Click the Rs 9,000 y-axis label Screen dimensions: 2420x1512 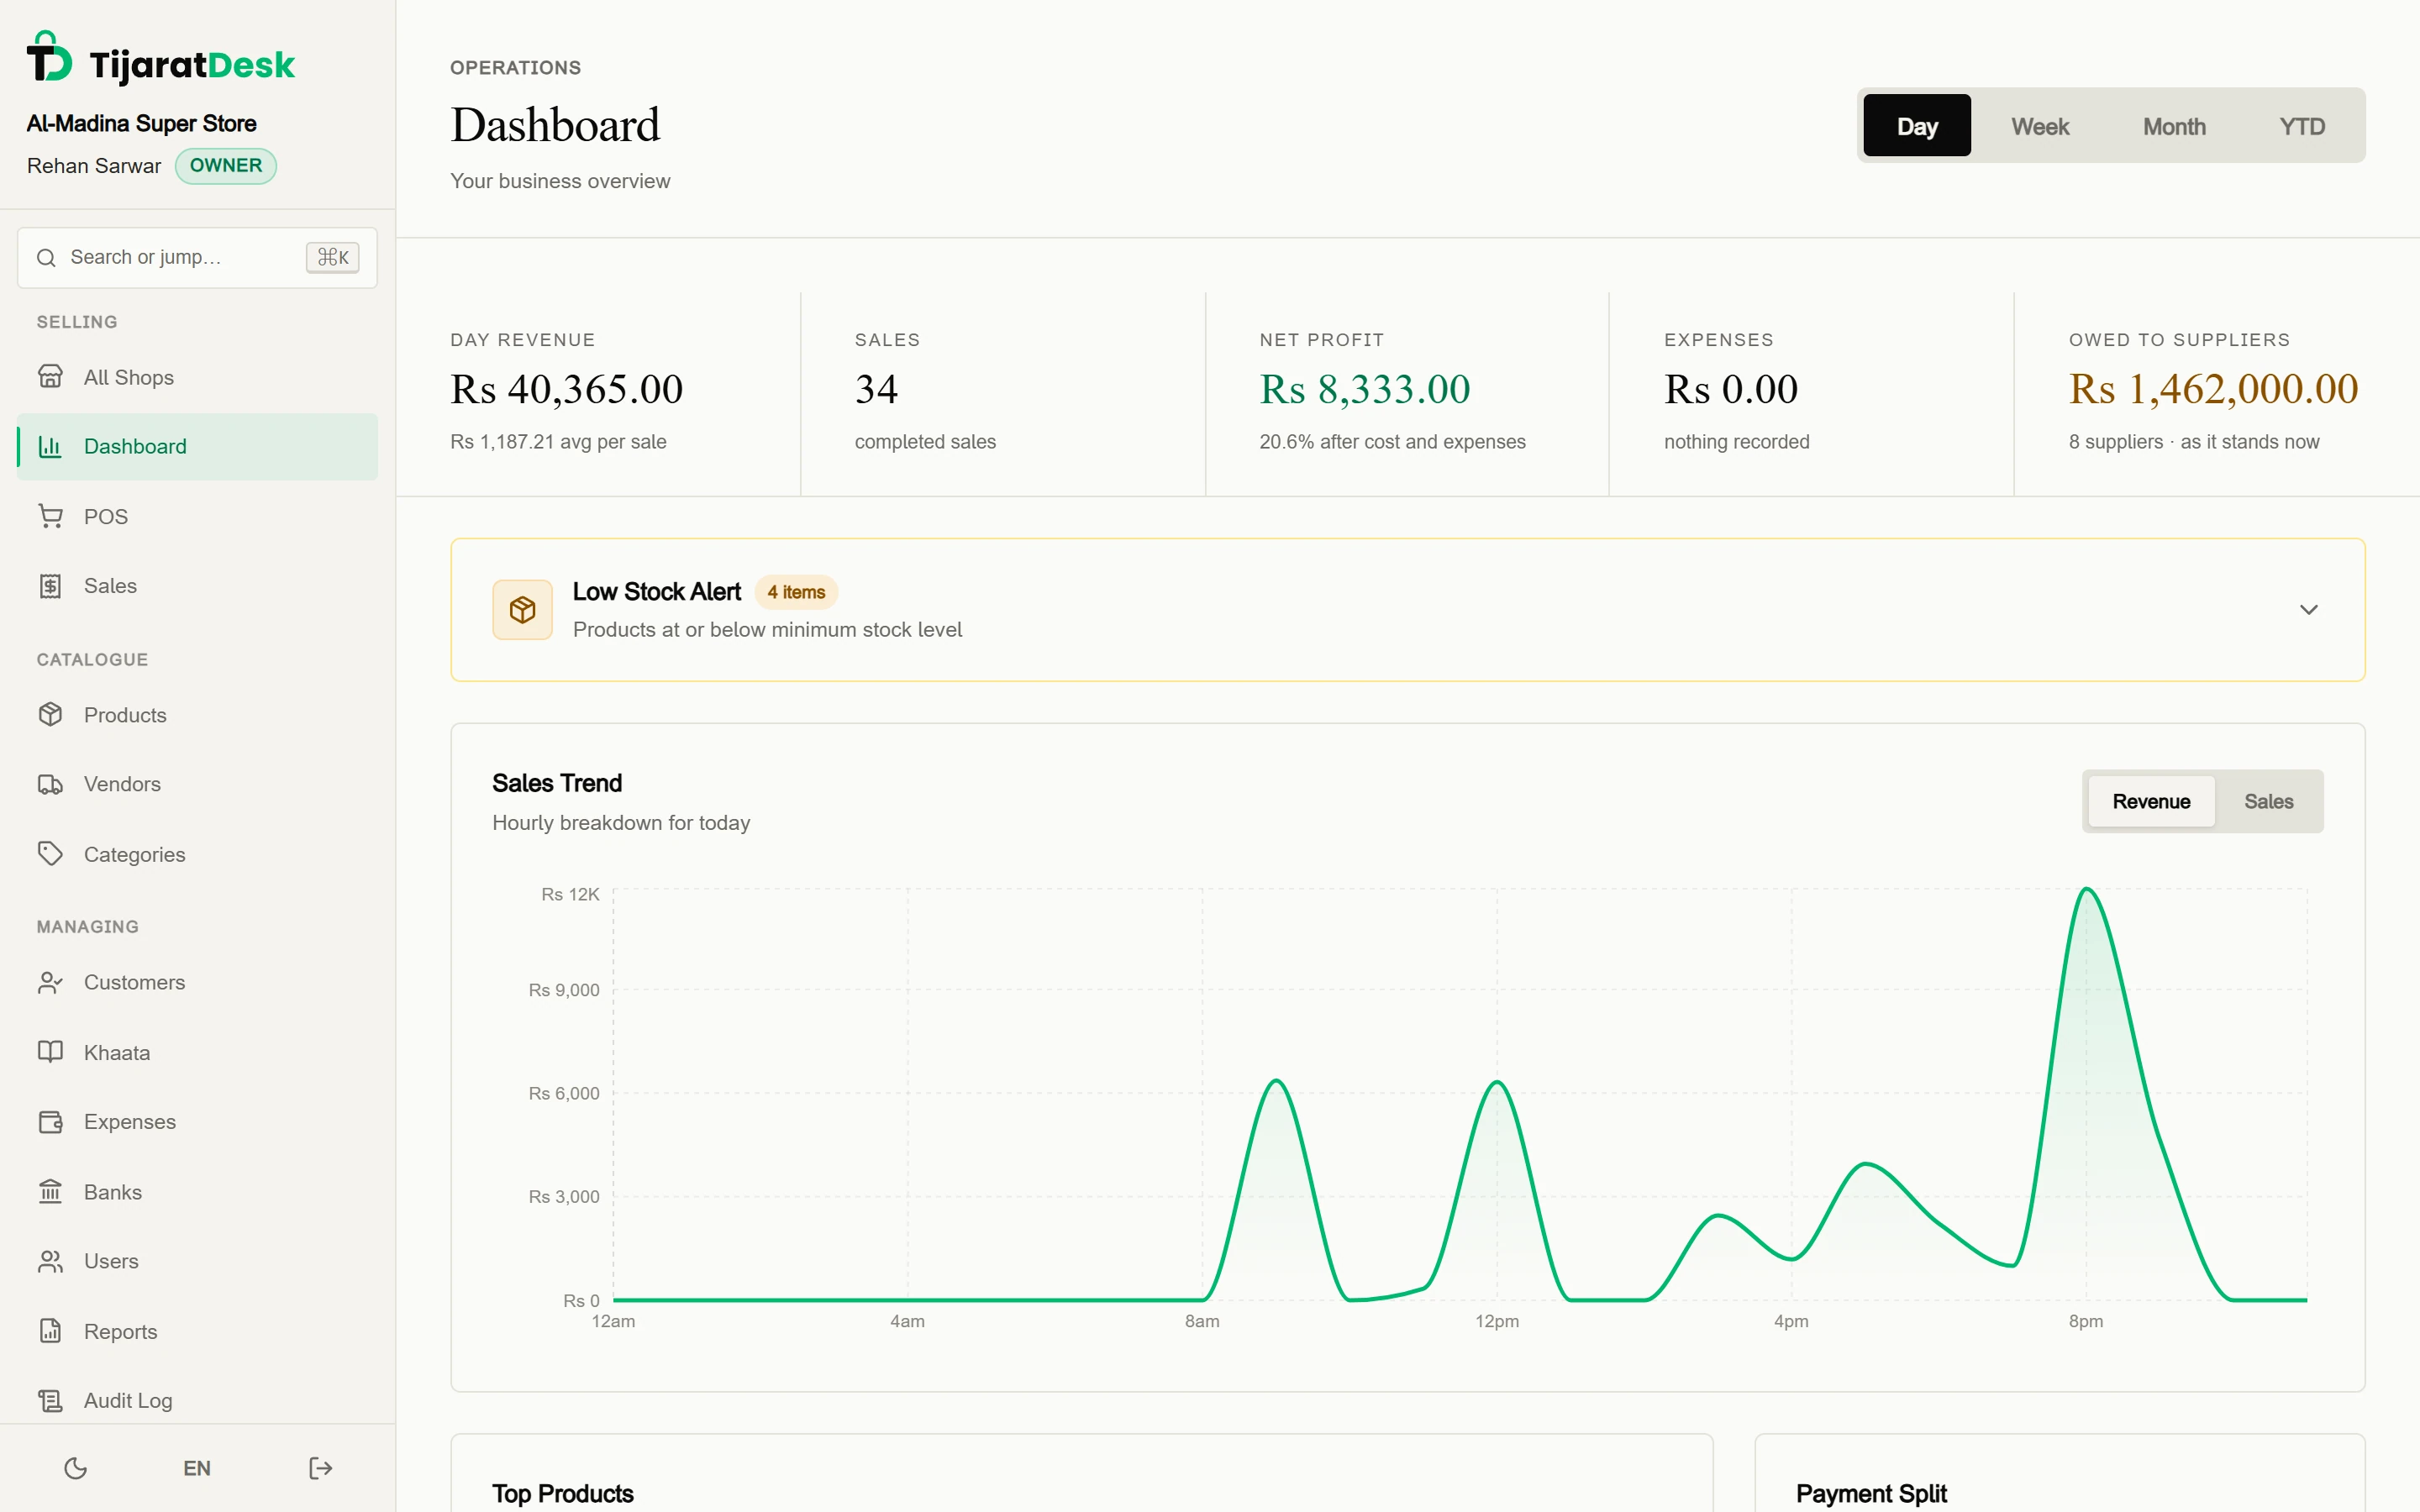[x=564, y=990]
